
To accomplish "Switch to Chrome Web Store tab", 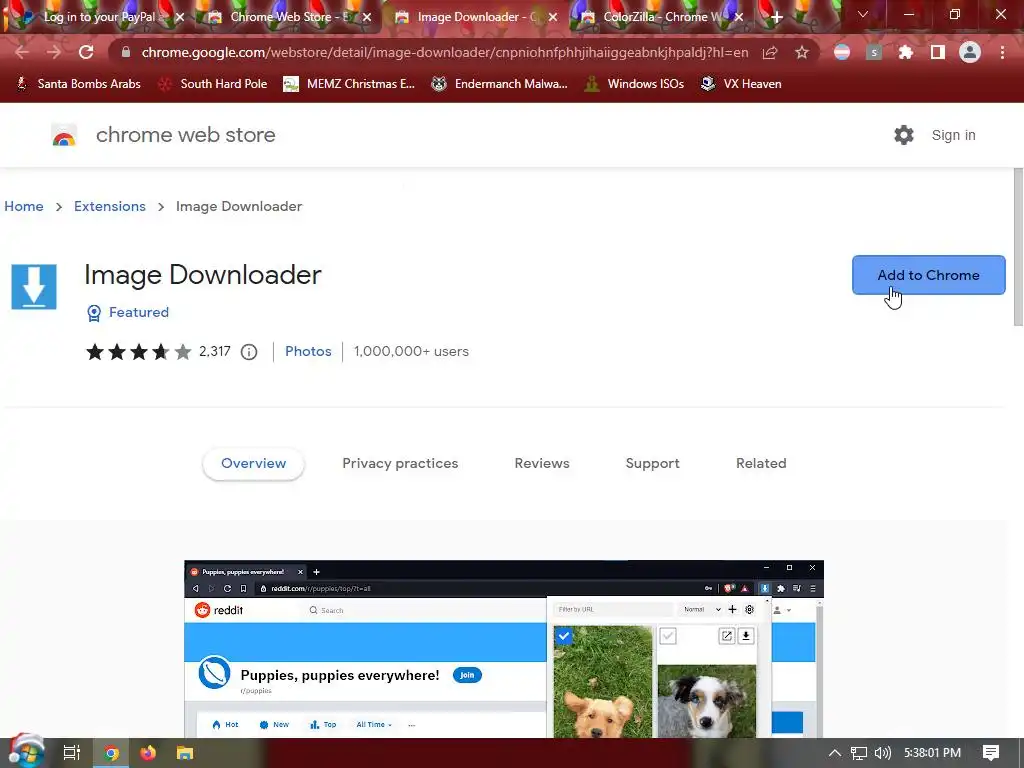I will tap(287, 17).
